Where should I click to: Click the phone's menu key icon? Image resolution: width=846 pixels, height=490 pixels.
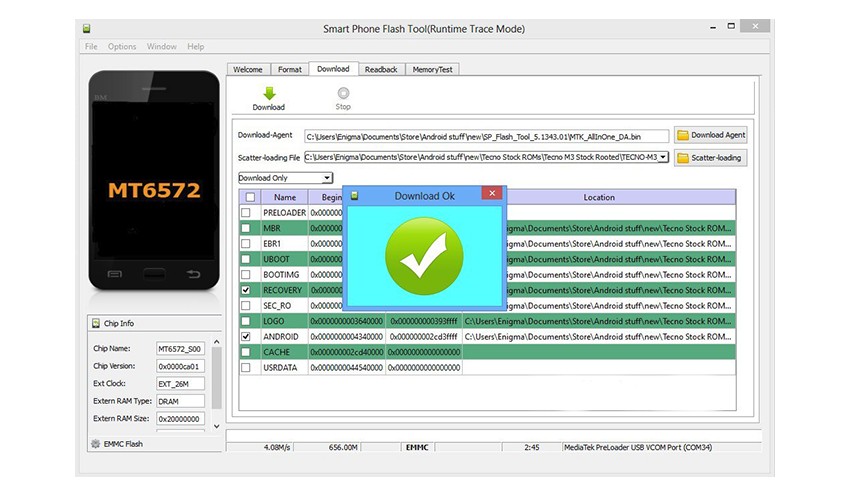114,274
